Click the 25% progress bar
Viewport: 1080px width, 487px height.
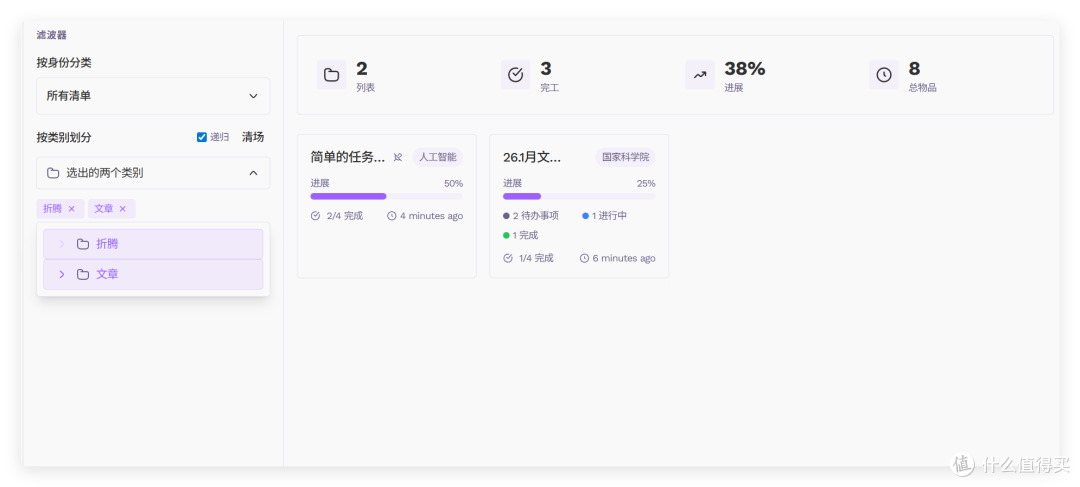tap(579, 196)
